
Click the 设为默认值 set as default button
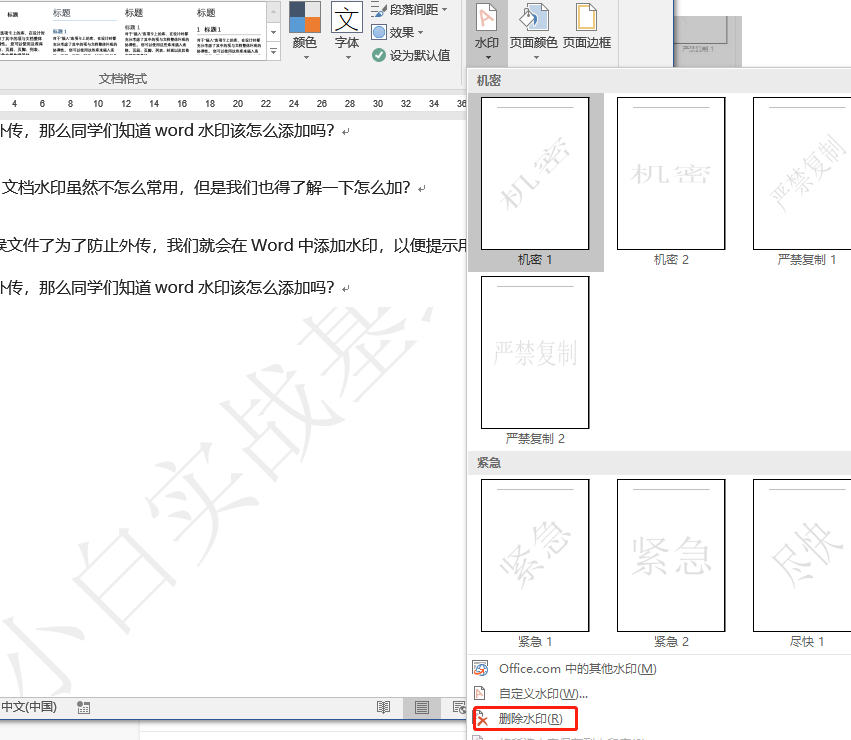[x=411, y=55]
